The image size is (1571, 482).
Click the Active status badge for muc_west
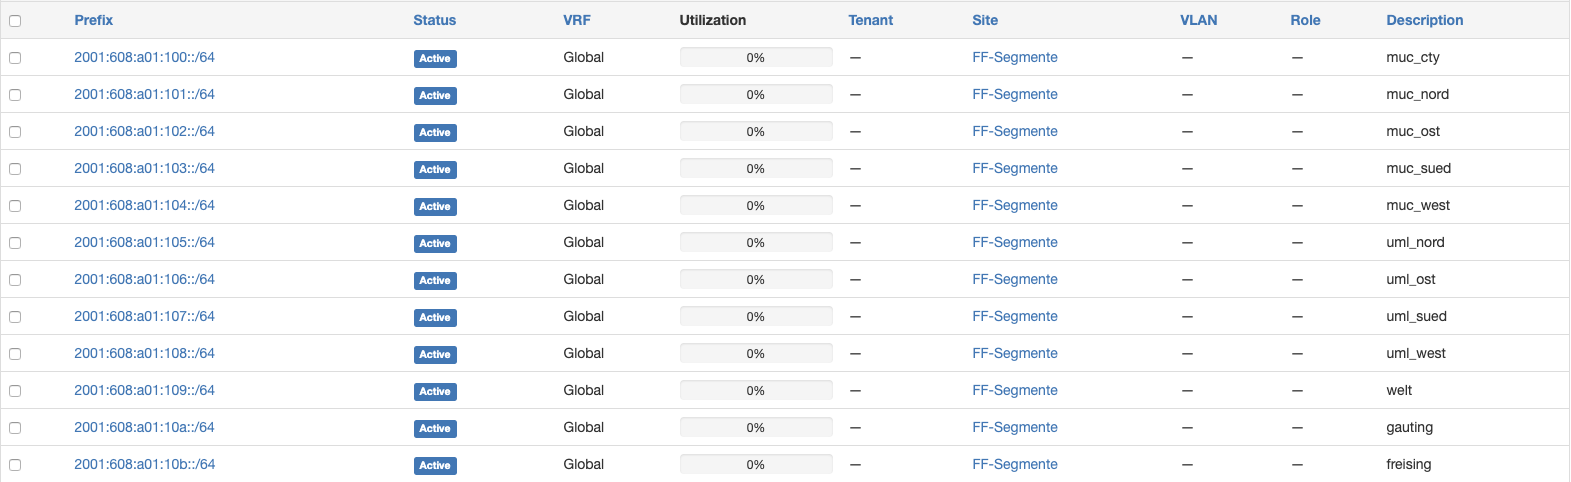(435, 206)
